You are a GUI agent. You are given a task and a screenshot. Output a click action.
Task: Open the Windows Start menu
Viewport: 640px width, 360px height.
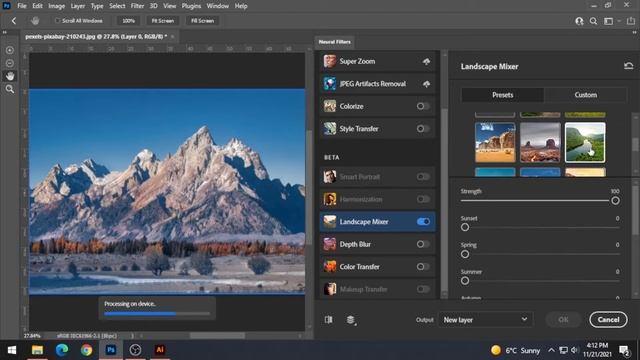12,350
